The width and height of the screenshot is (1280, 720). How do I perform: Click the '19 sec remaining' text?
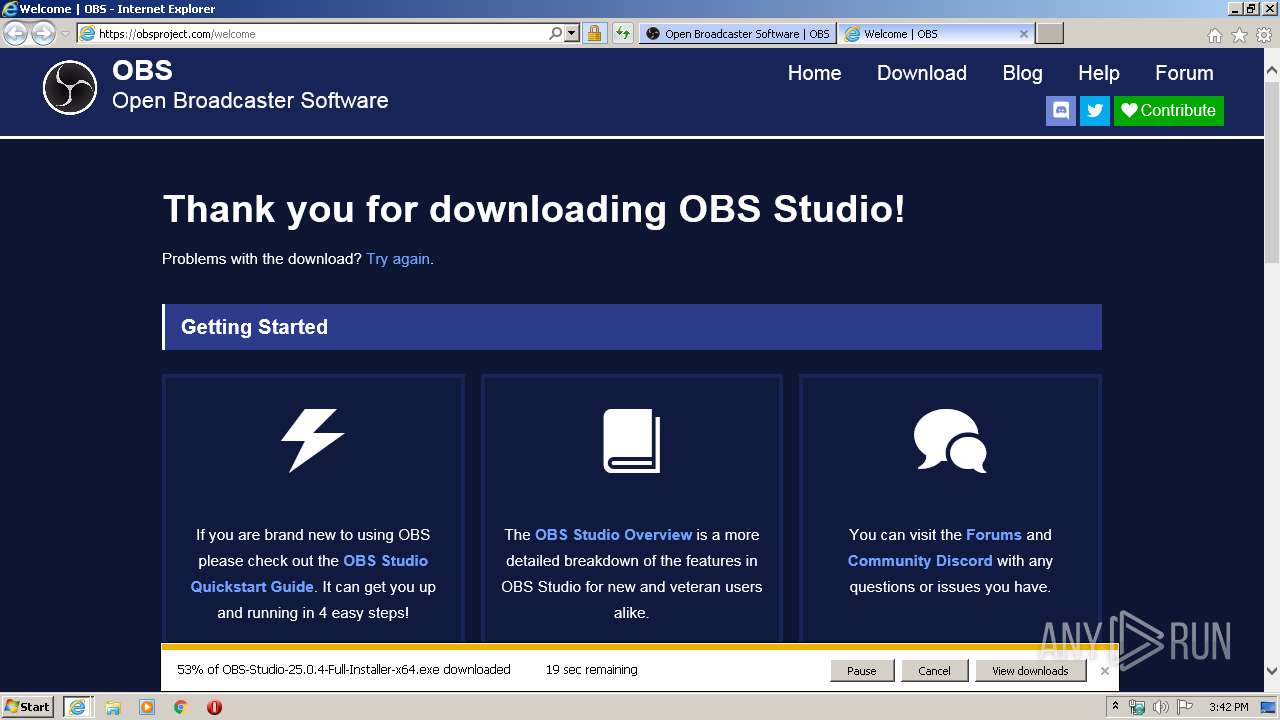coord(591,670)
